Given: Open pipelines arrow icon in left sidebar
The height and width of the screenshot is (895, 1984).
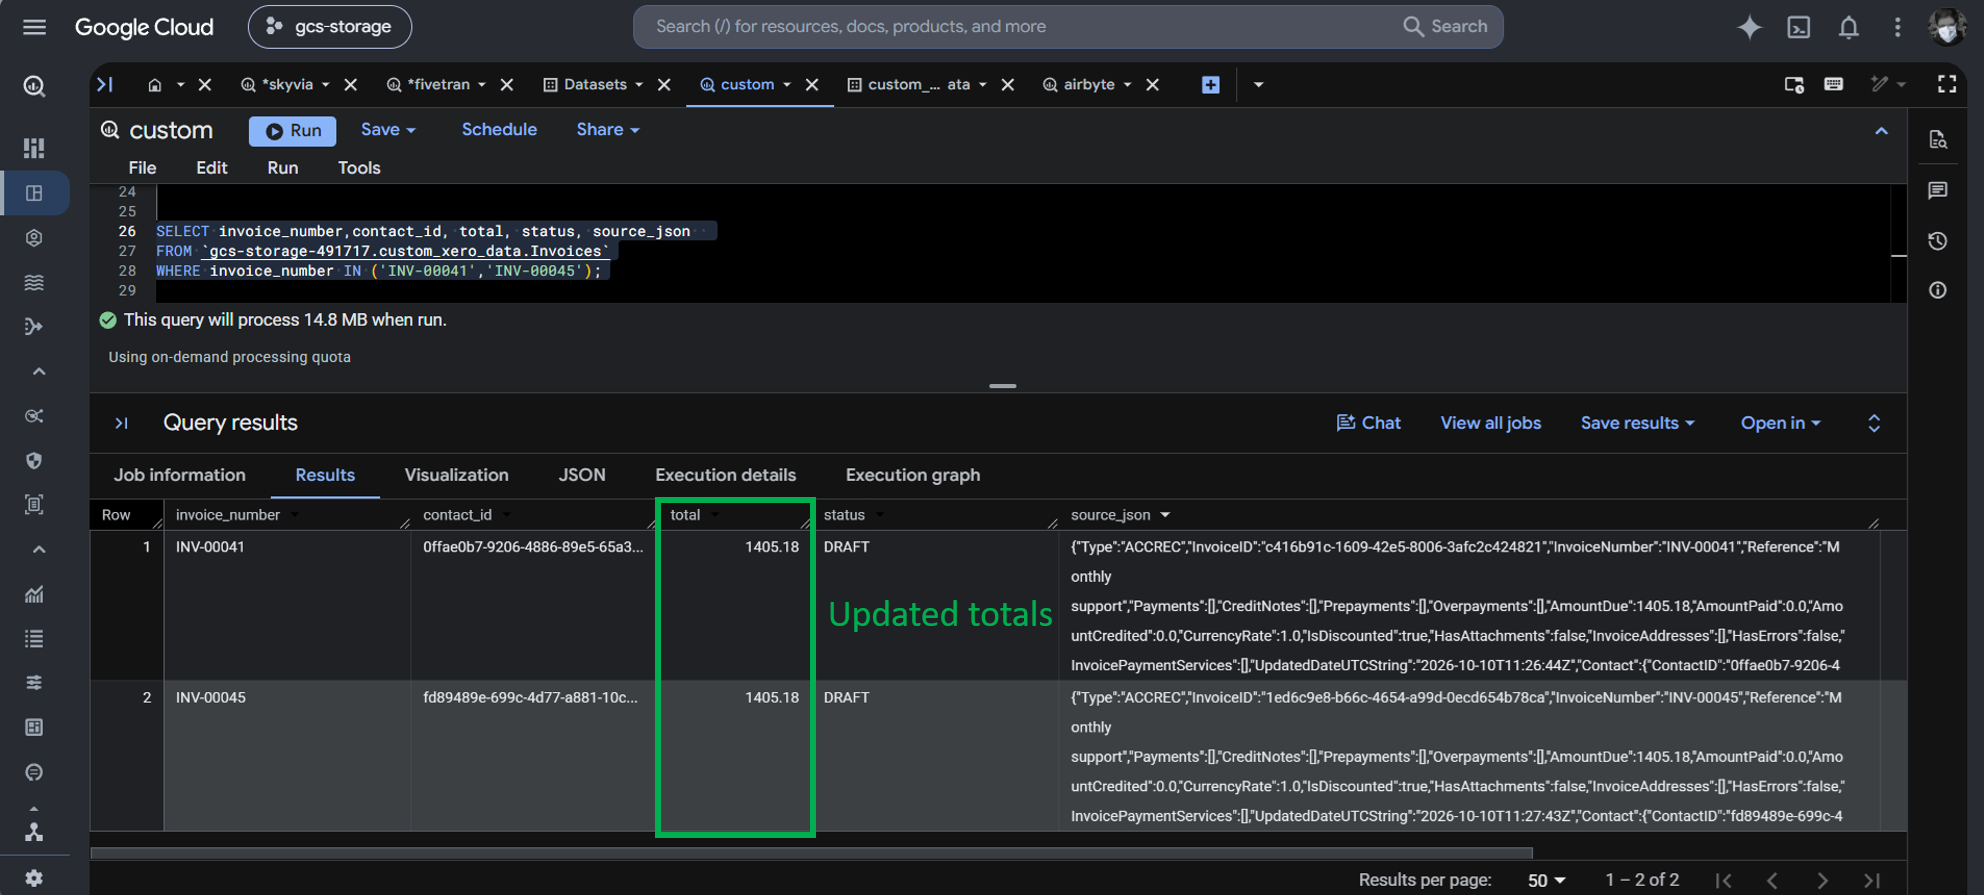Looking at the screenshot, I should point(34,327).
